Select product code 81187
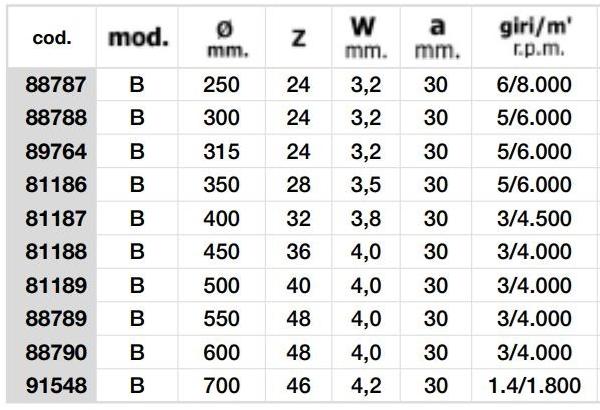The image size is (600, 410). pos(57,218)
